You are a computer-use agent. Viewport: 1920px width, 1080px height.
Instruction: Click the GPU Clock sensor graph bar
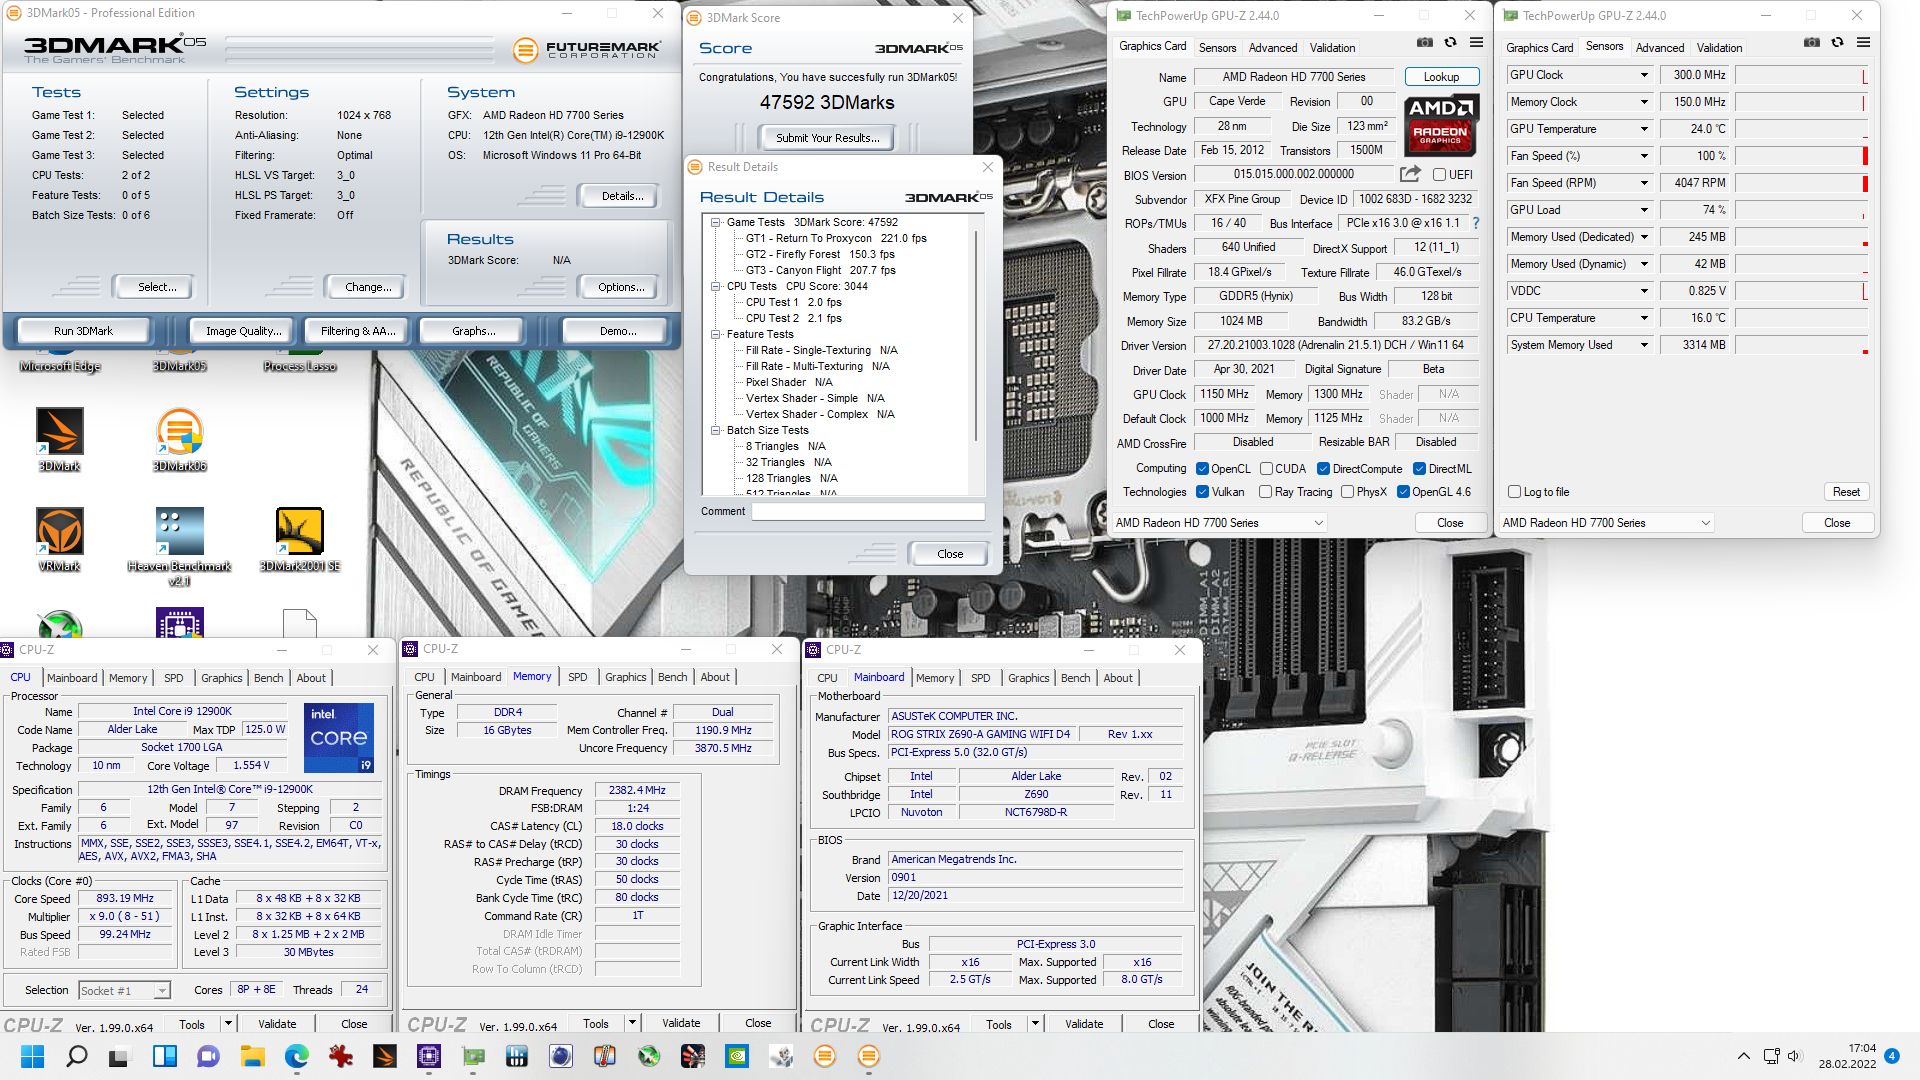[x=1802, y=75]
